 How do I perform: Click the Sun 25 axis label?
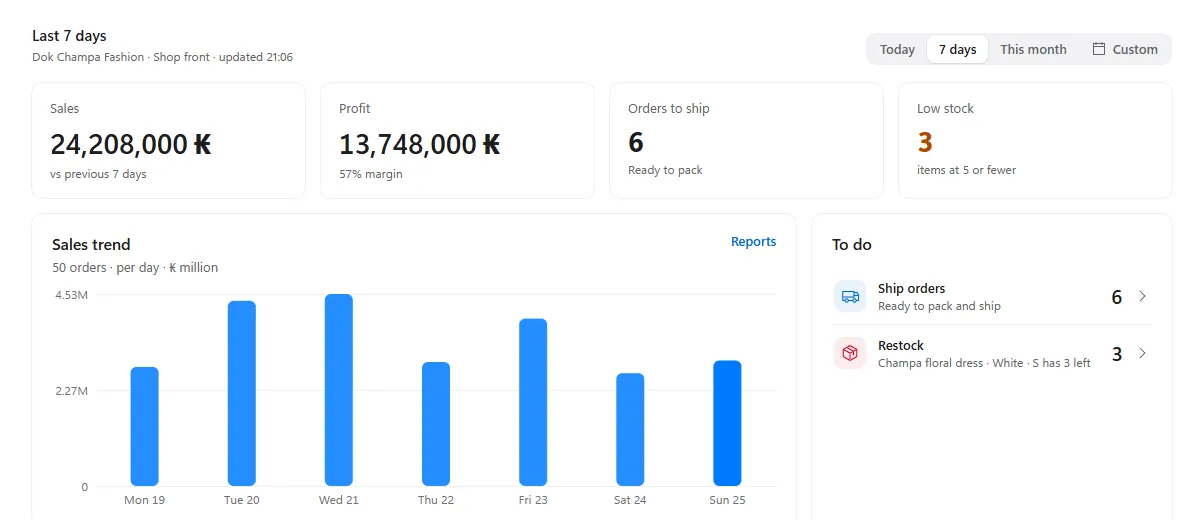tap(727, 500)
